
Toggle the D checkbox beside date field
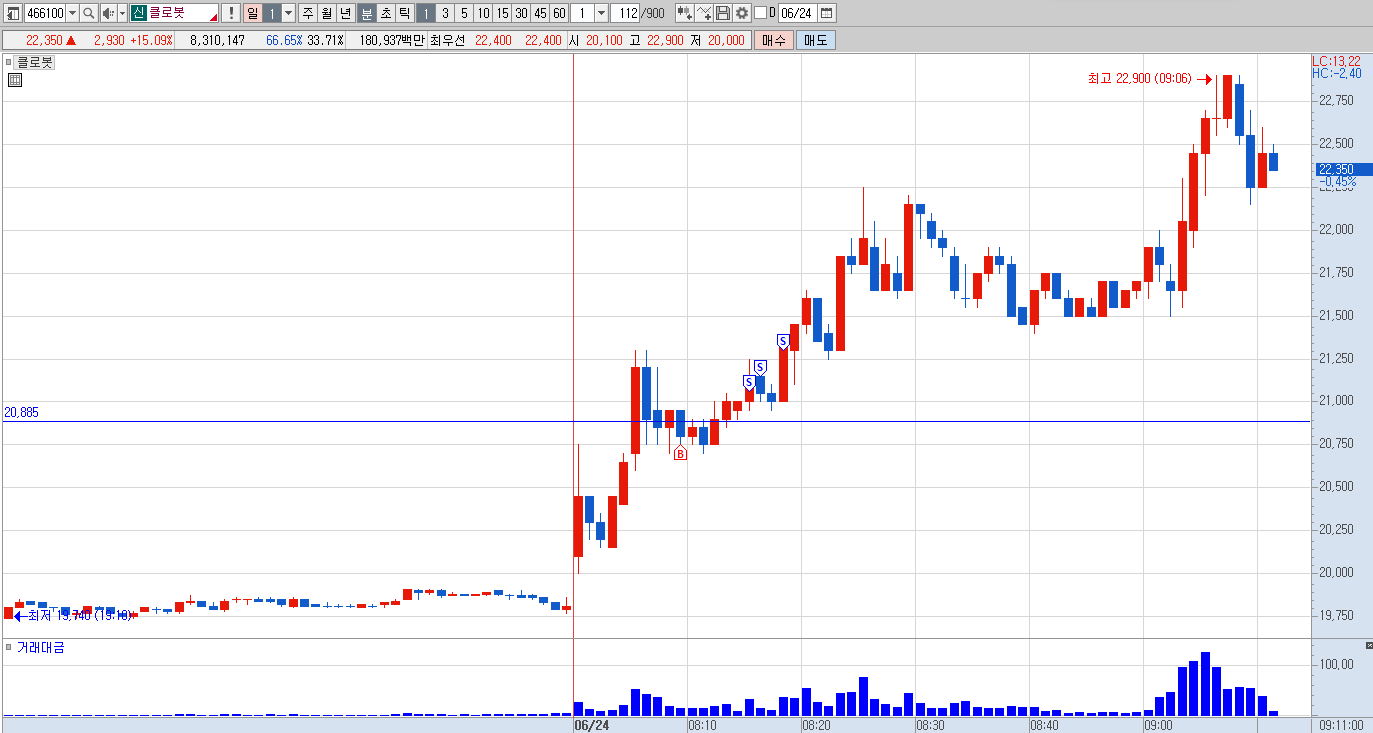click(x=760, y=13)
